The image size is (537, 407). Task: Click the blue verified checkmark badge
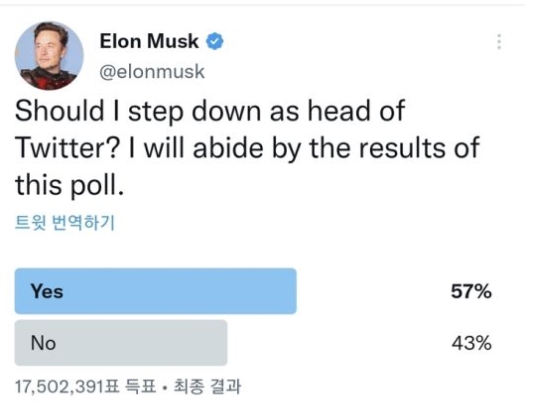(215, 41)
